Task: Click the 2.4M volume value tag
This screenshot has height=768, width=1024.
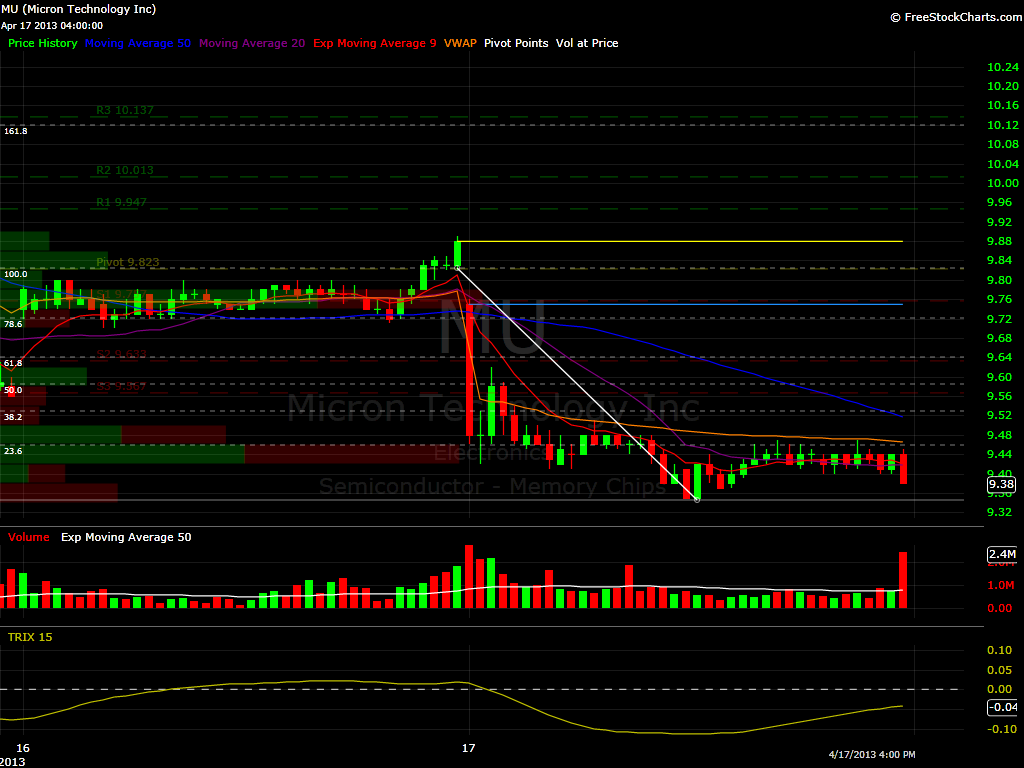Action: [x=1002, y=554]
